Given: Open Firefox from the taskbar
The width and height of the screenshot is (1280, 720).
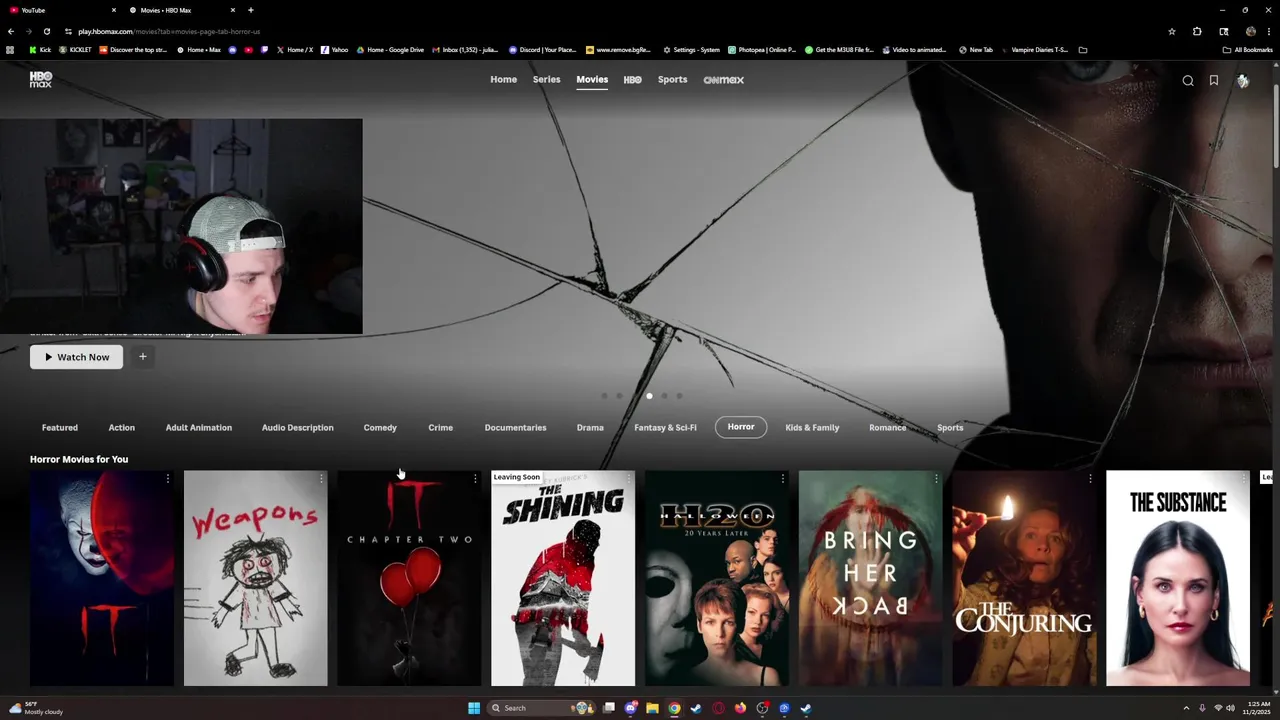Looking at the screenshot, I should (740, 708).
